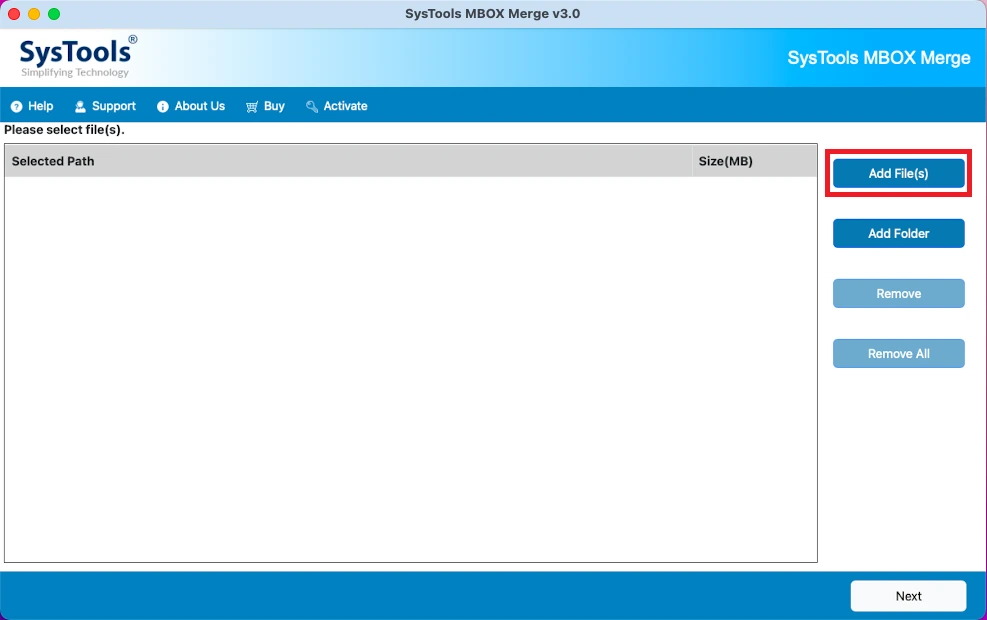Click the About Us info icon
This screenshot has width=987, height=620.
click(x=162, y=106)
